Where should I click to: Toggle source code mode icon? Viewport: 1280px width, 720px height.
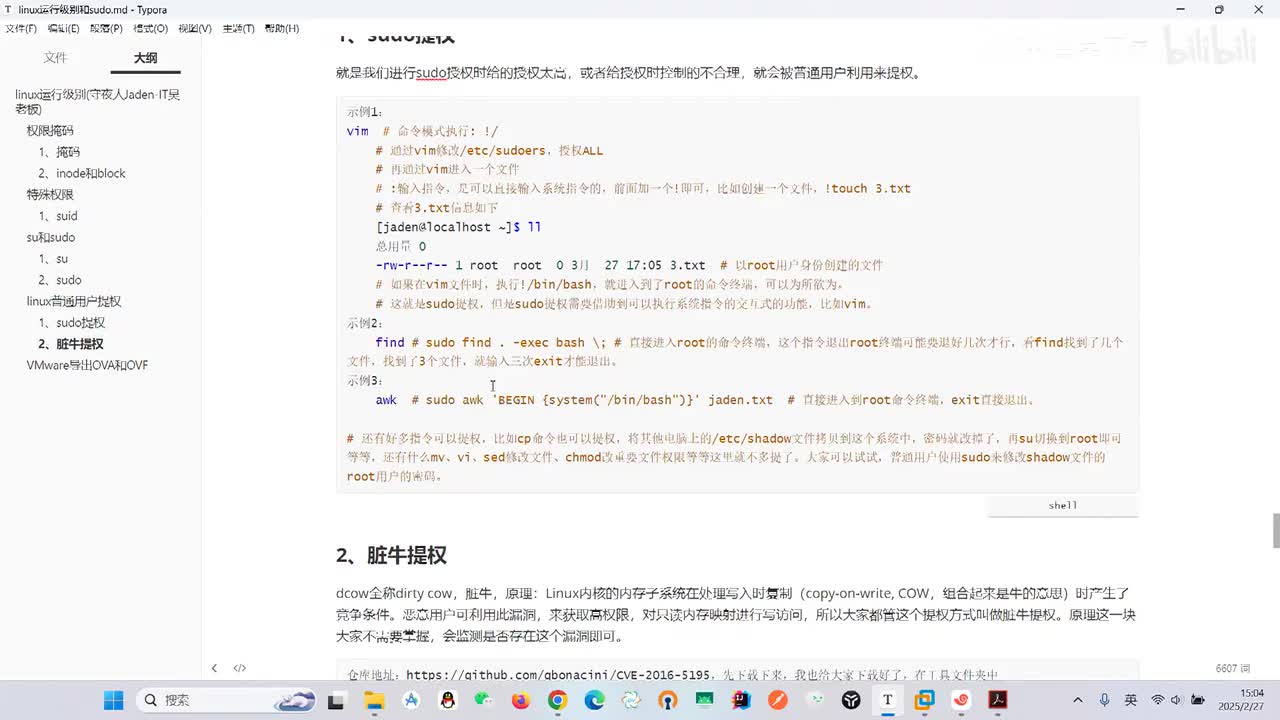(x=240, y=668)
